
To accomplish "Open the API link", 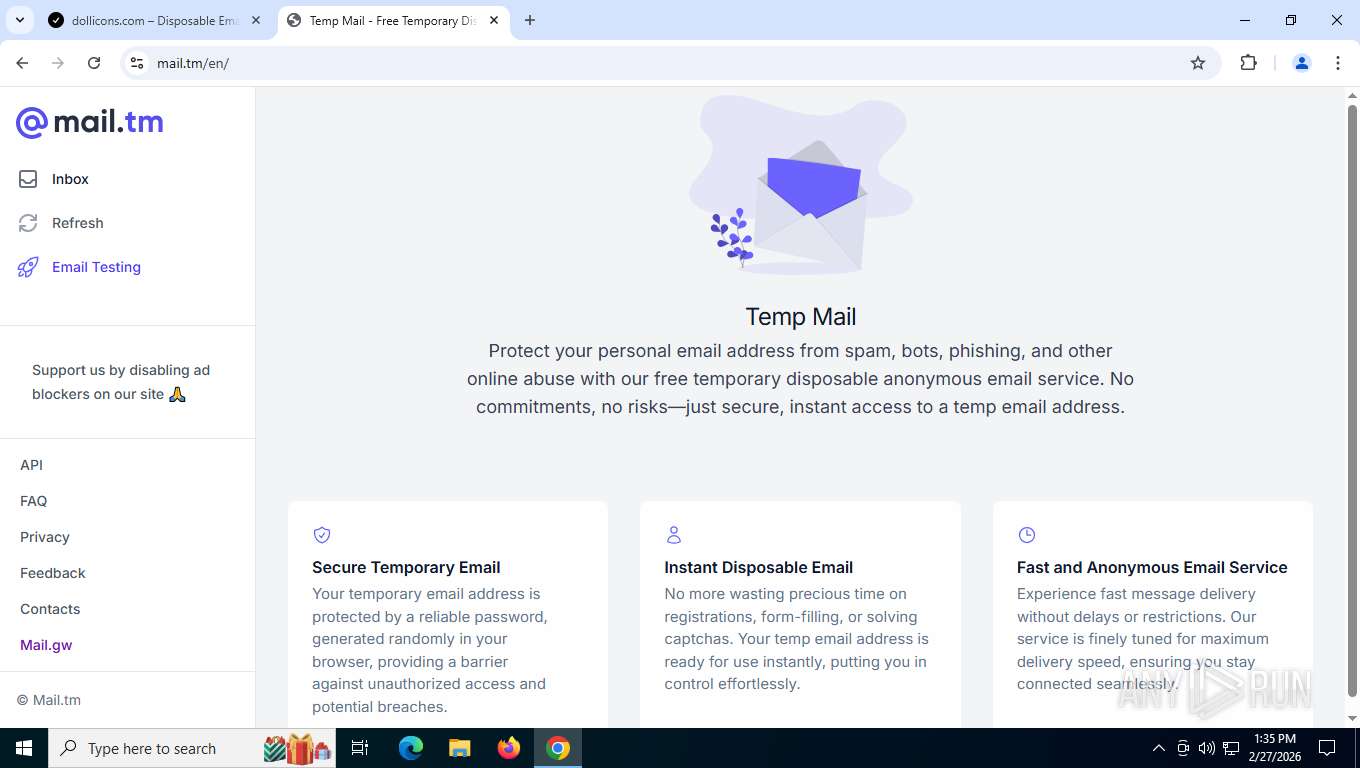I will [31, 465].
